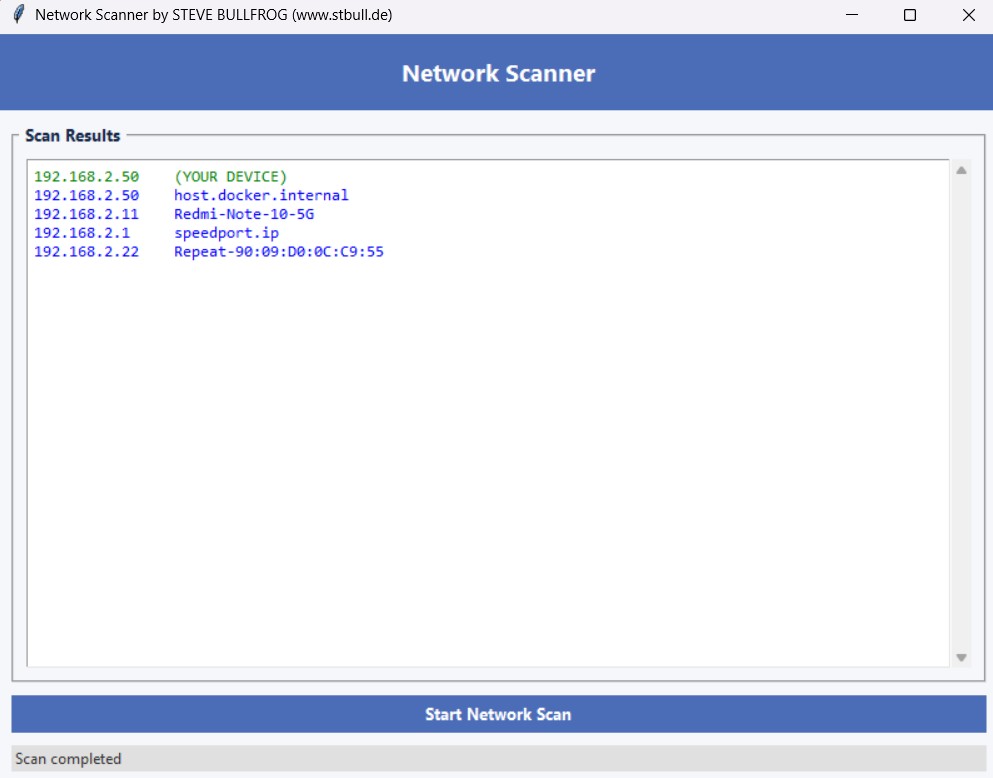This screenshot has height=778, width=993.
Task: Click the Scan Results group label
Action: pos(73,135)
